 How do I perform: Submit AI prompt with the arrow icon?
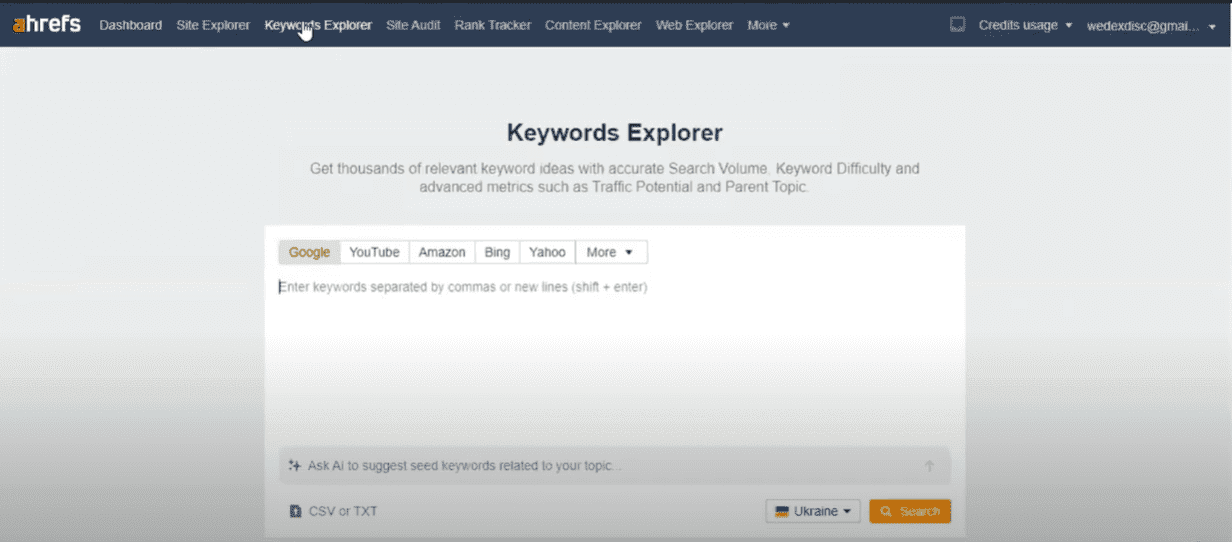coord(929,466)
